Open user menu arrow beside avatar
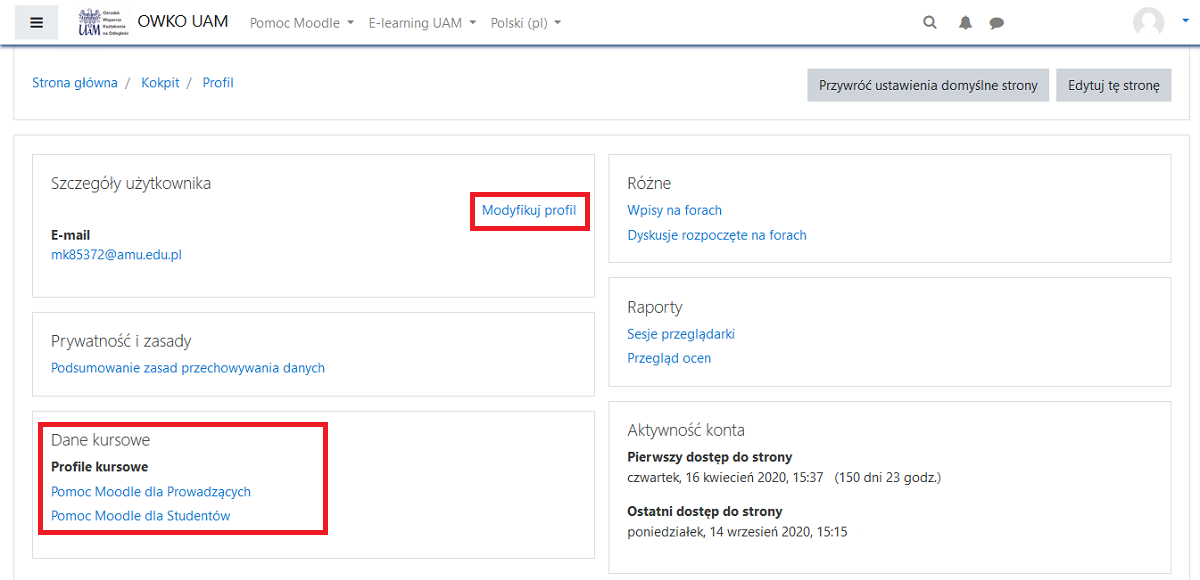This screenshot has height=580, width=1200. [x=1184, y=23]
